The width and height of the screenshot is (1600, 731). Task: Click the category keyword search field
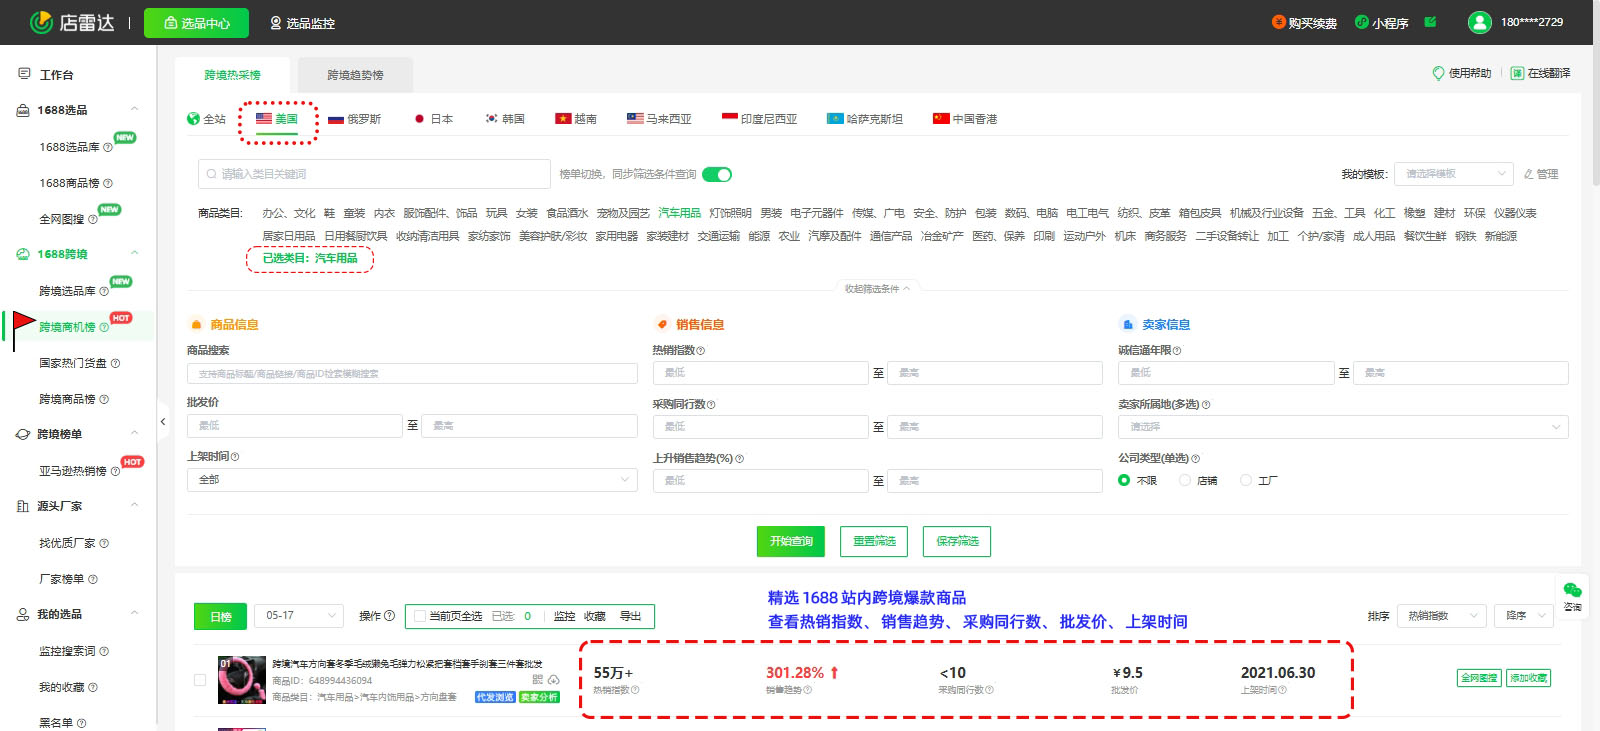click(374, 174)
